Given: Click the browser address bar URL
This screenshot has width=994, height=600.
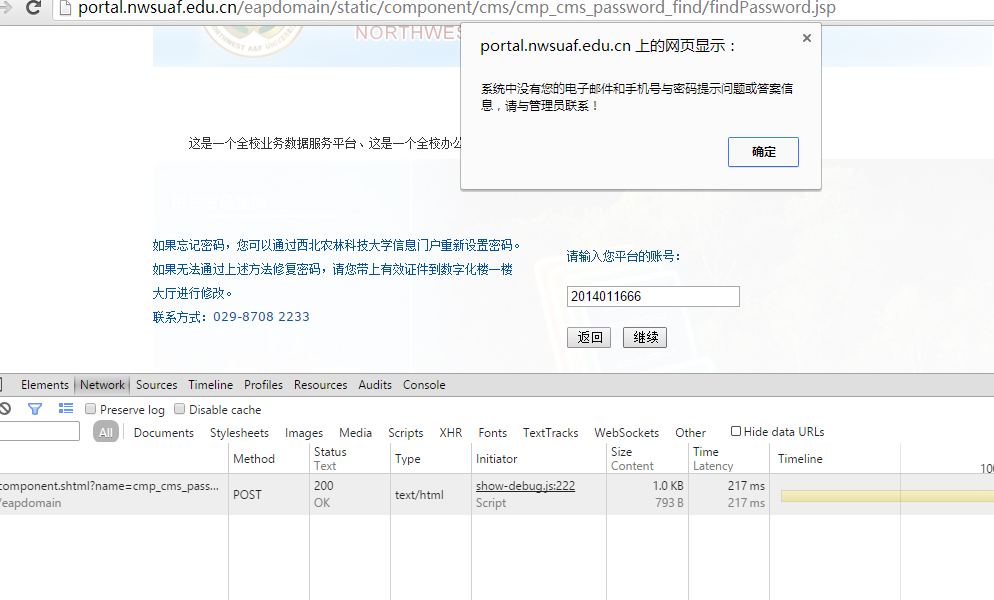Looking at the screenshot, I should coord(456,8).
